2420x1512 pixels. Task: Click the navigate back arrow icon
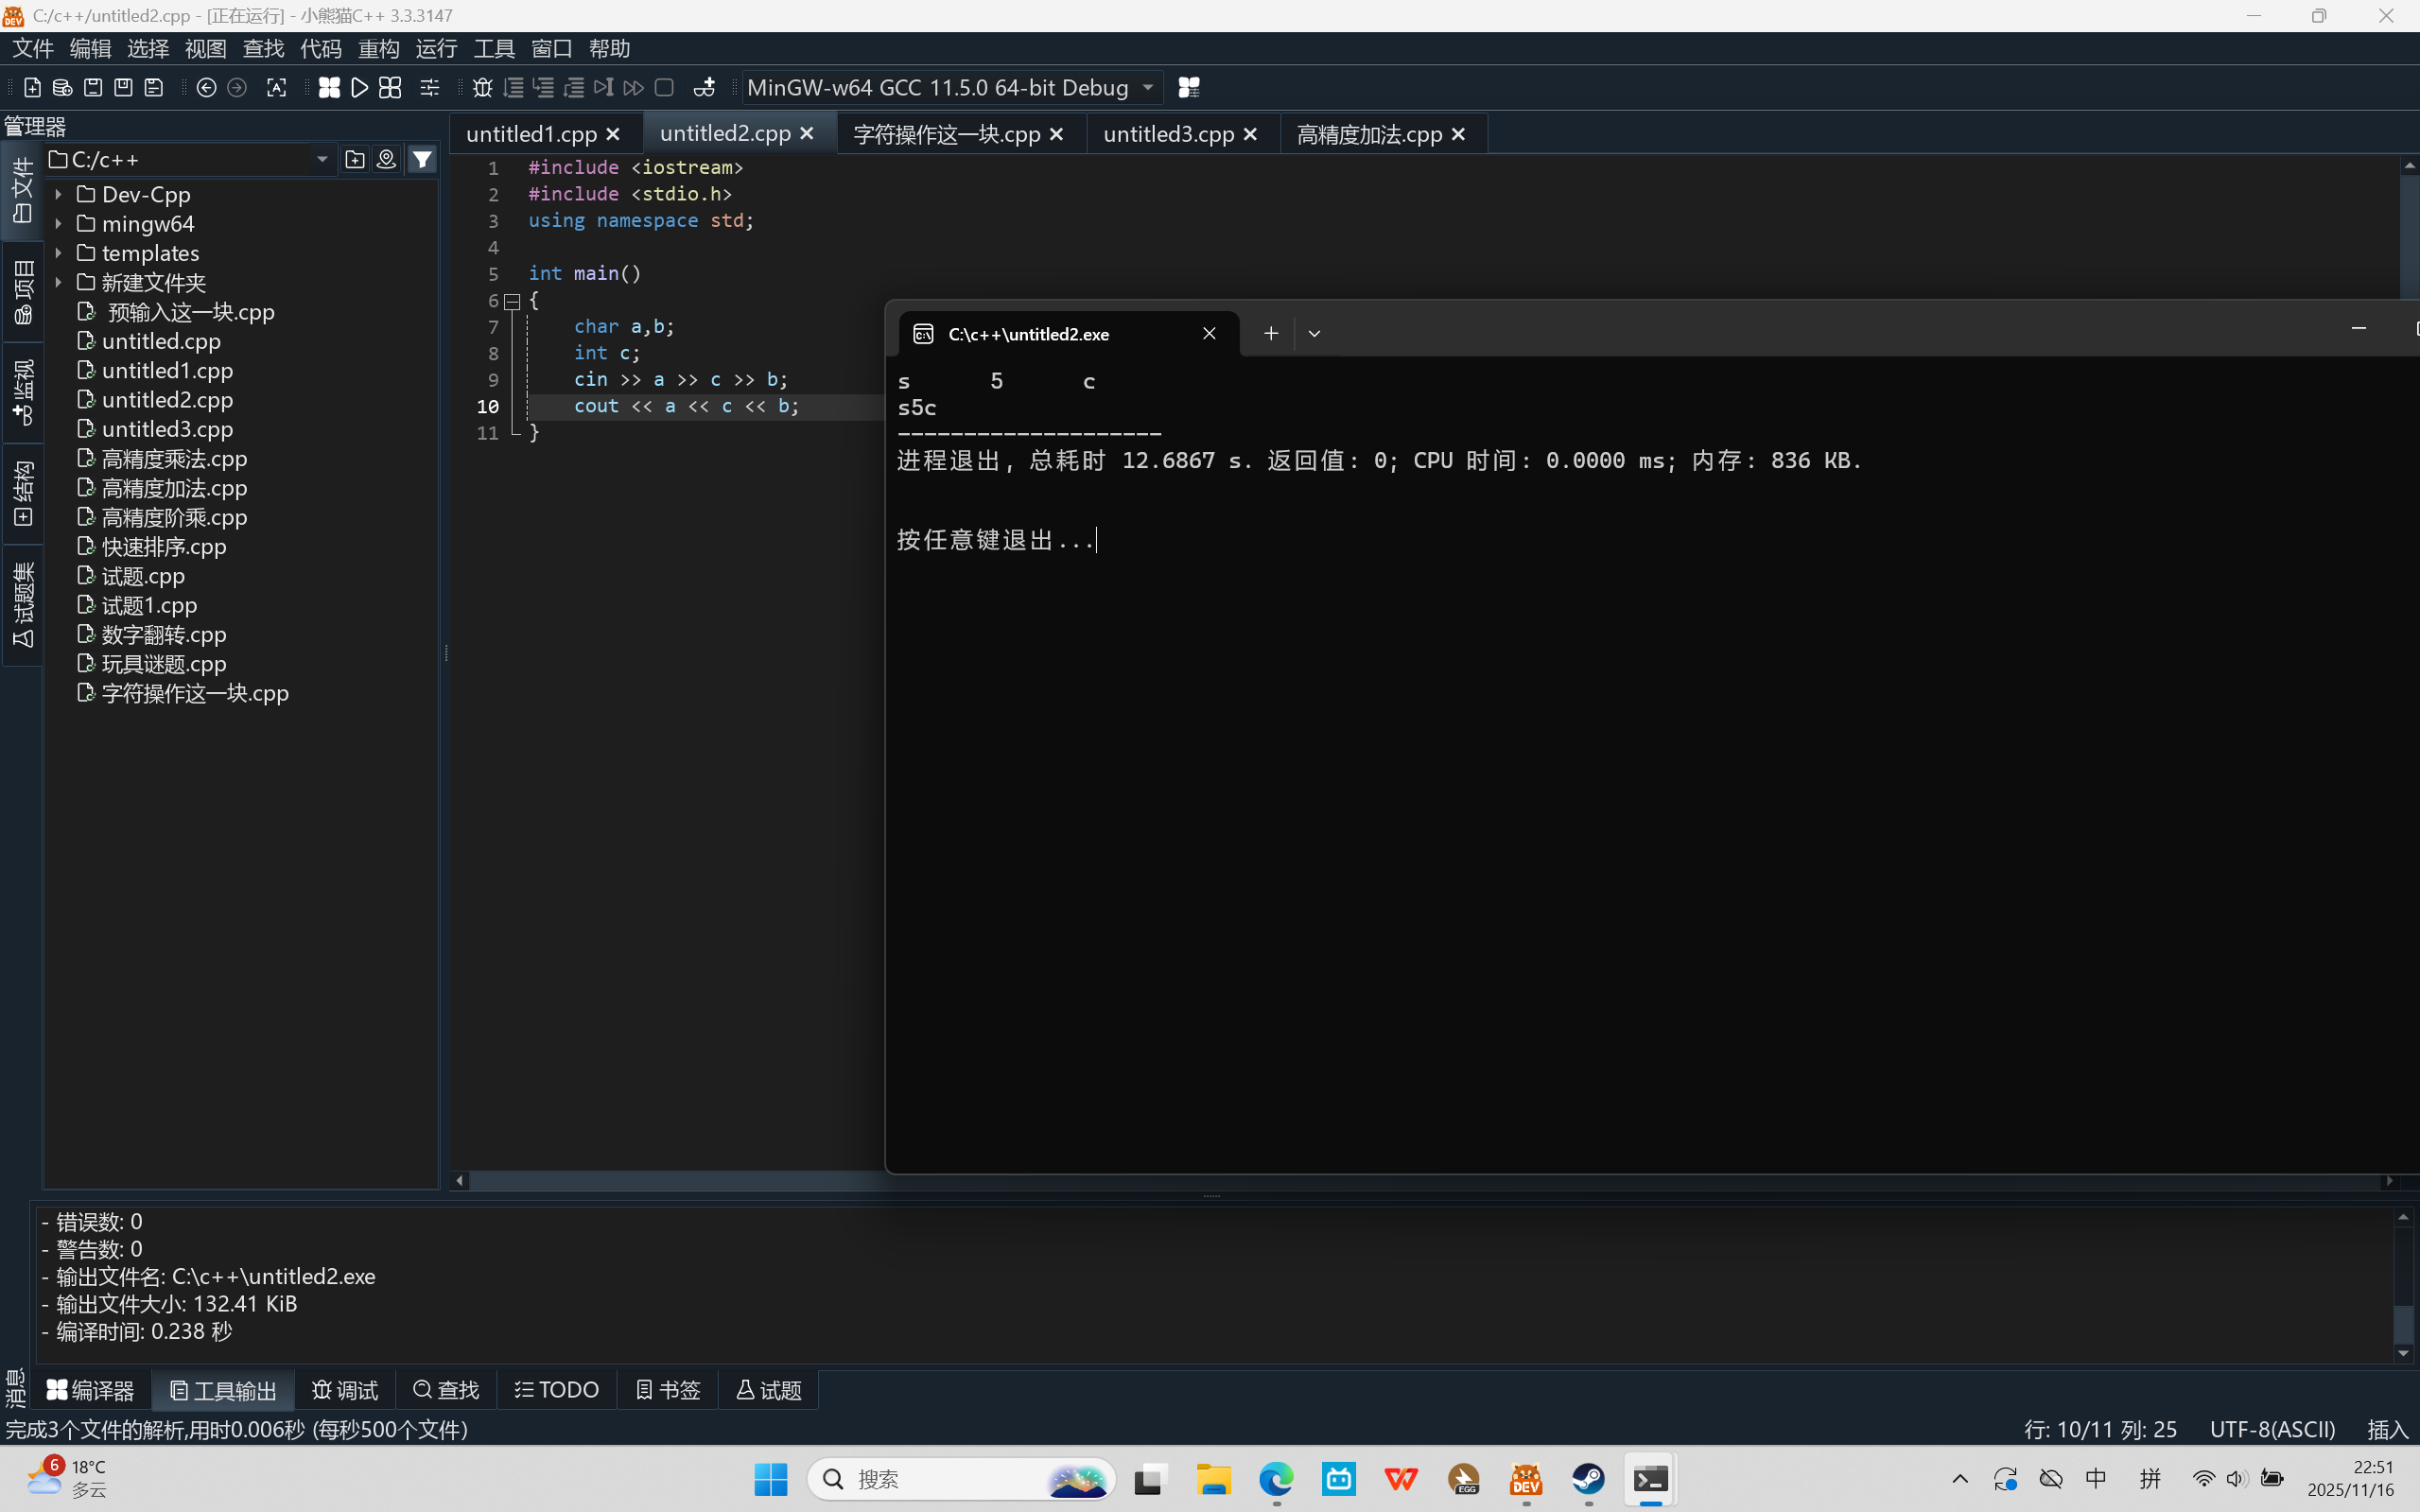point(206,88)
